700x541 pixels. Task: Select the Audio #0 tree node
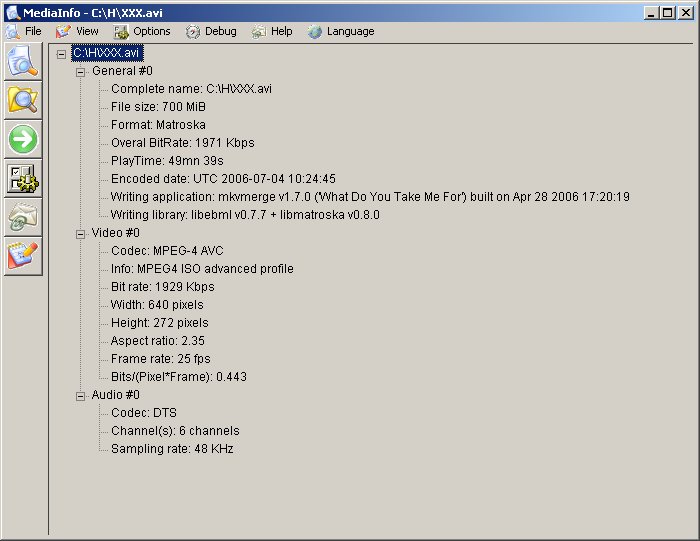pos(116,395)
